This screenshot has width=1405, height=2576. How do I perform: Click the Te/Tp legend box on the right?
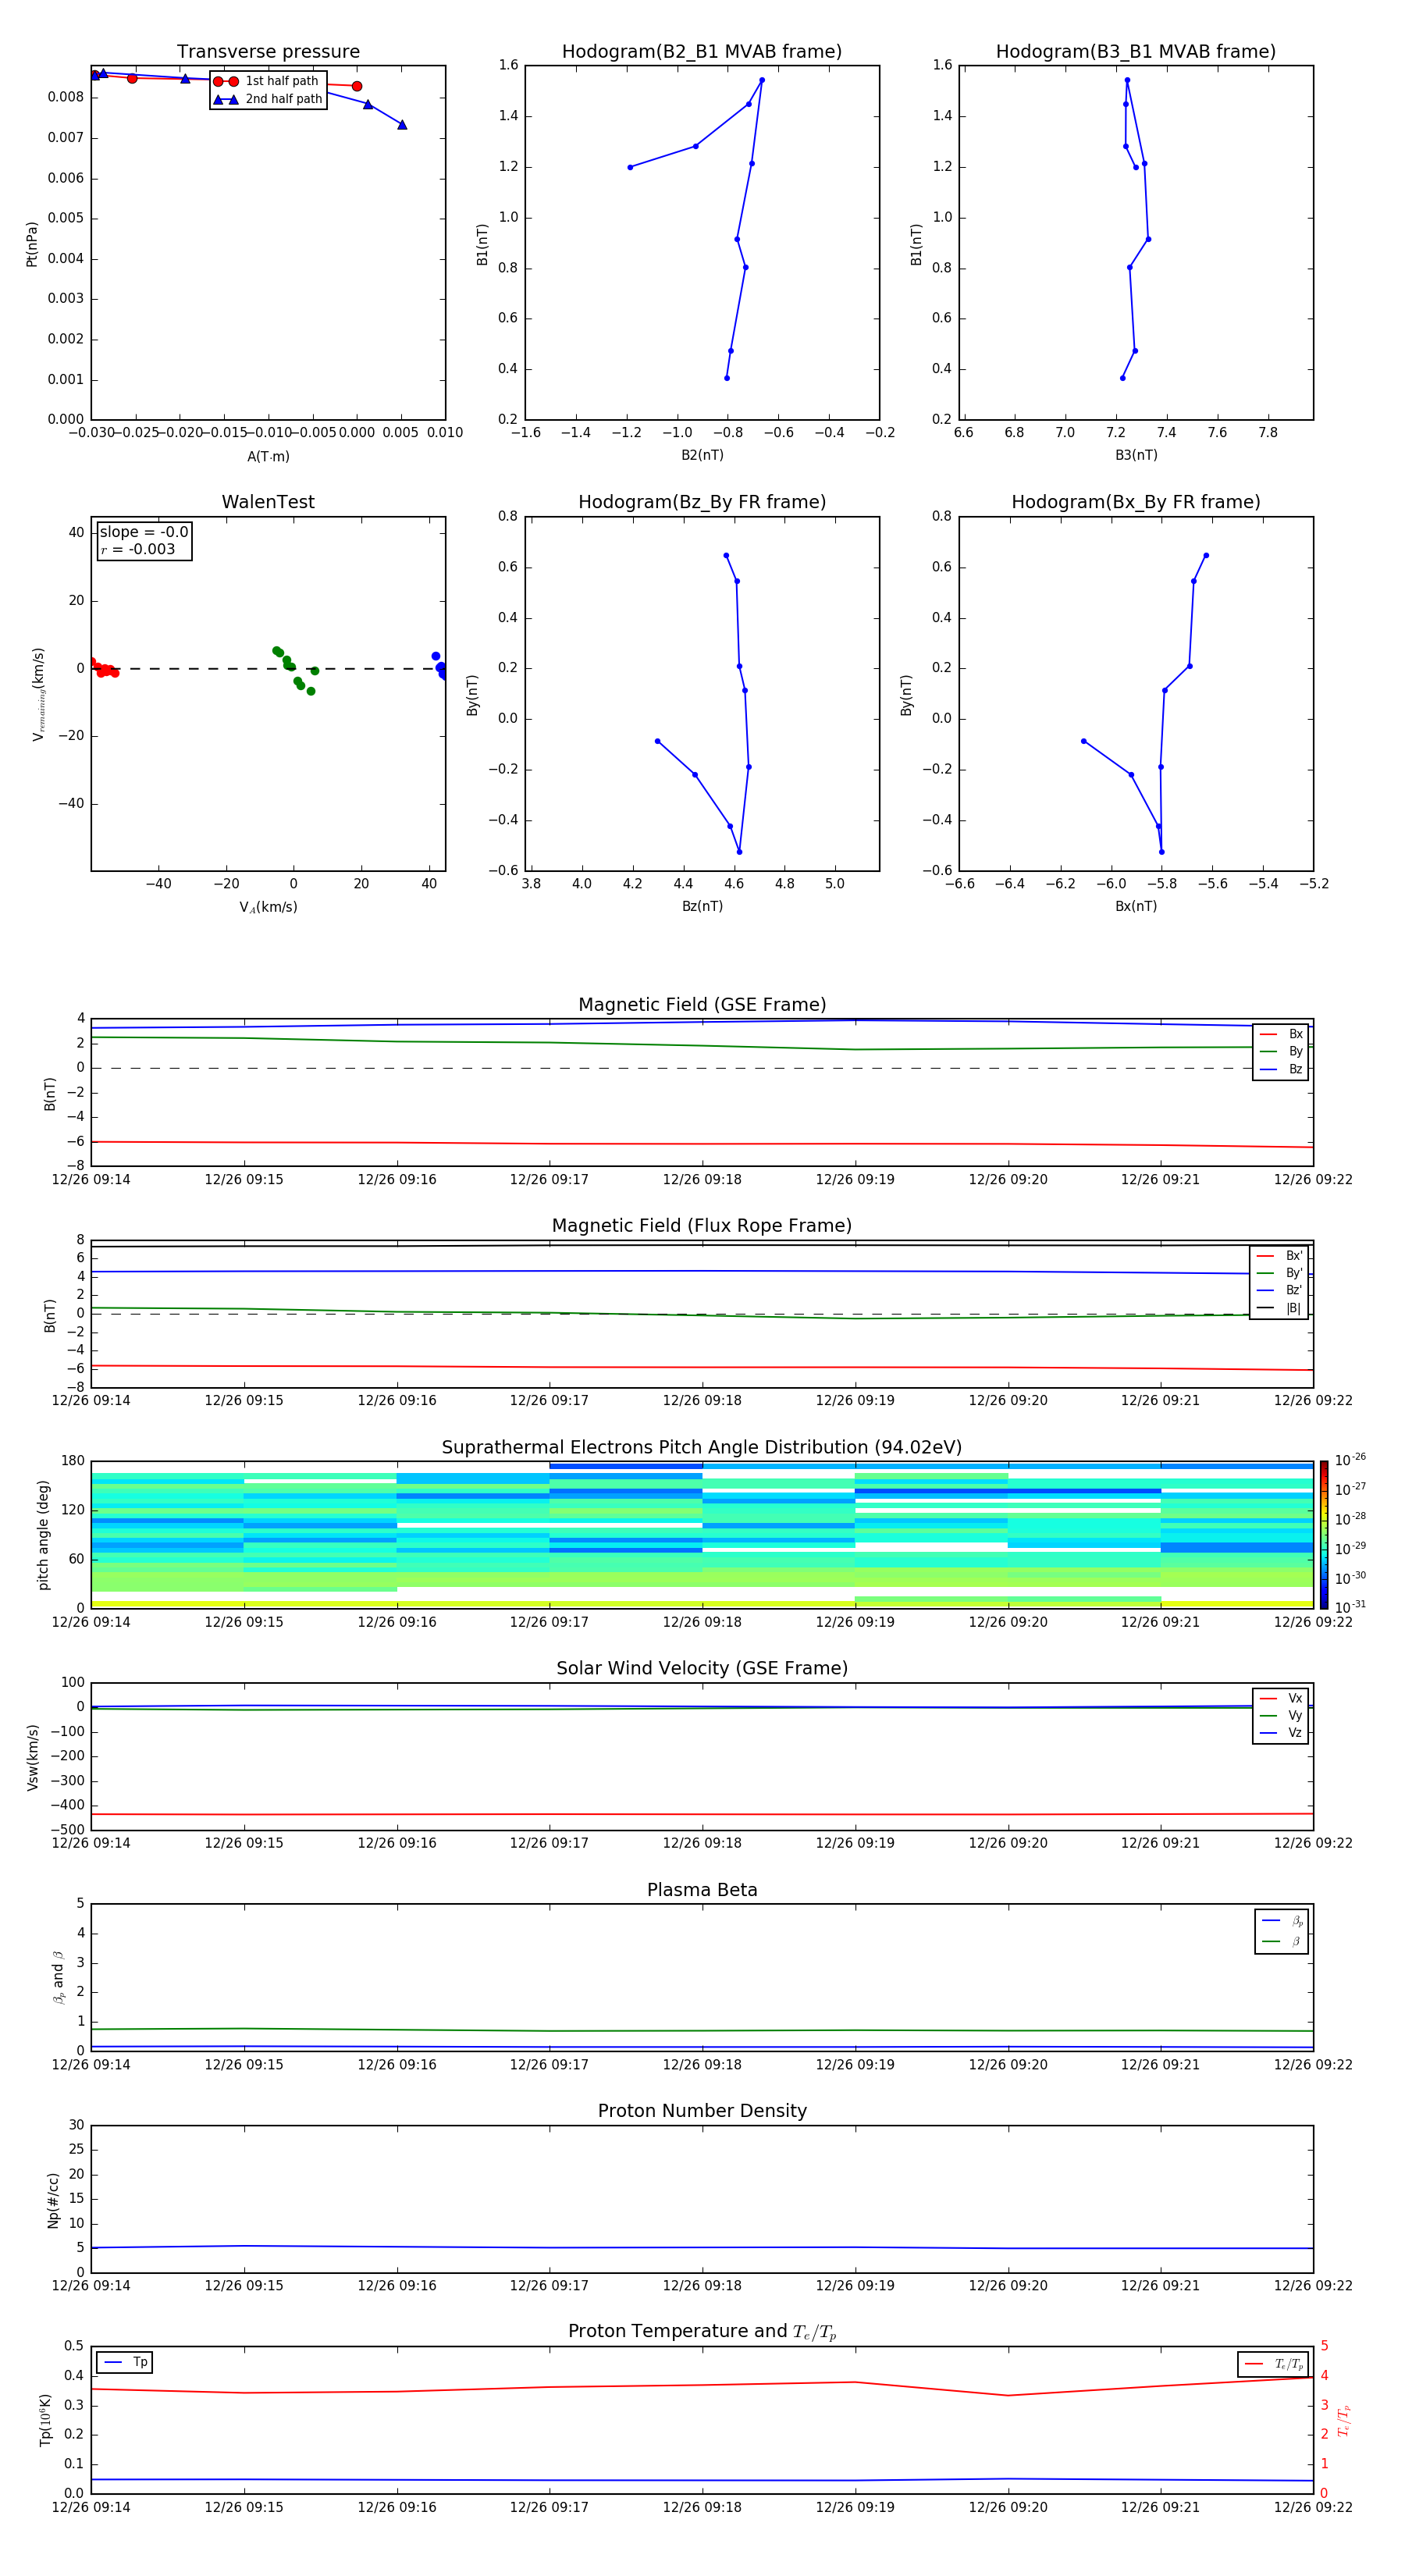pyautogui.click(x=1273, y=2364)
